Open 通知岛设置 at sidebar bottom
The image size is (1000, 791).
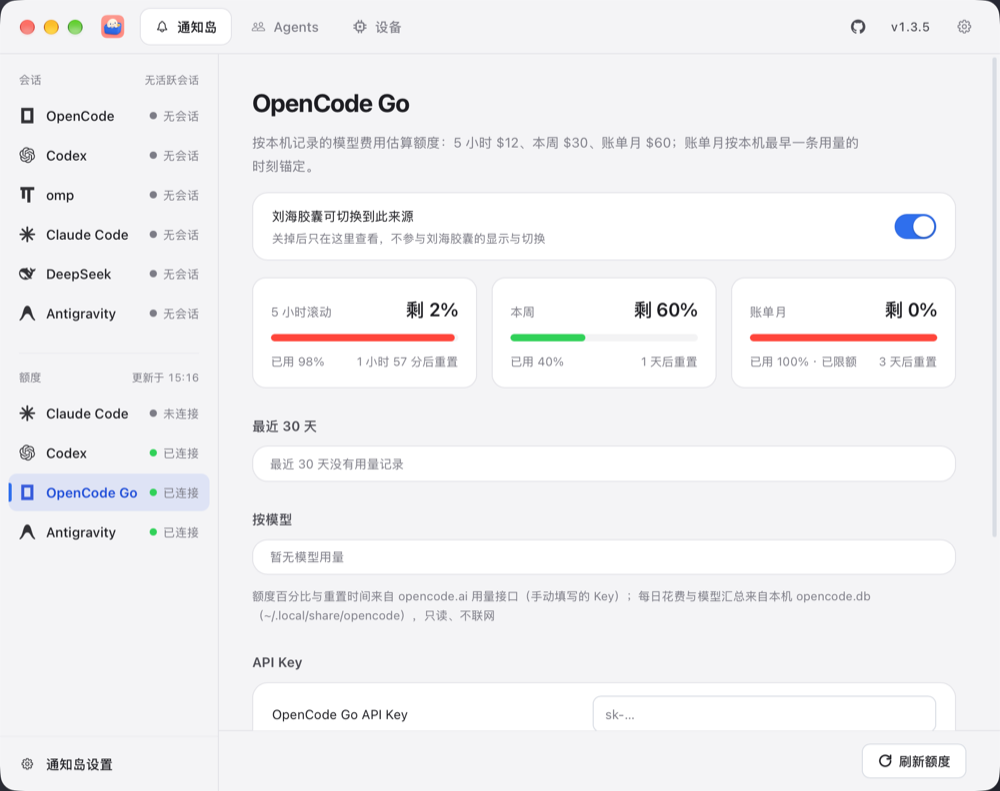coord(109,764)
